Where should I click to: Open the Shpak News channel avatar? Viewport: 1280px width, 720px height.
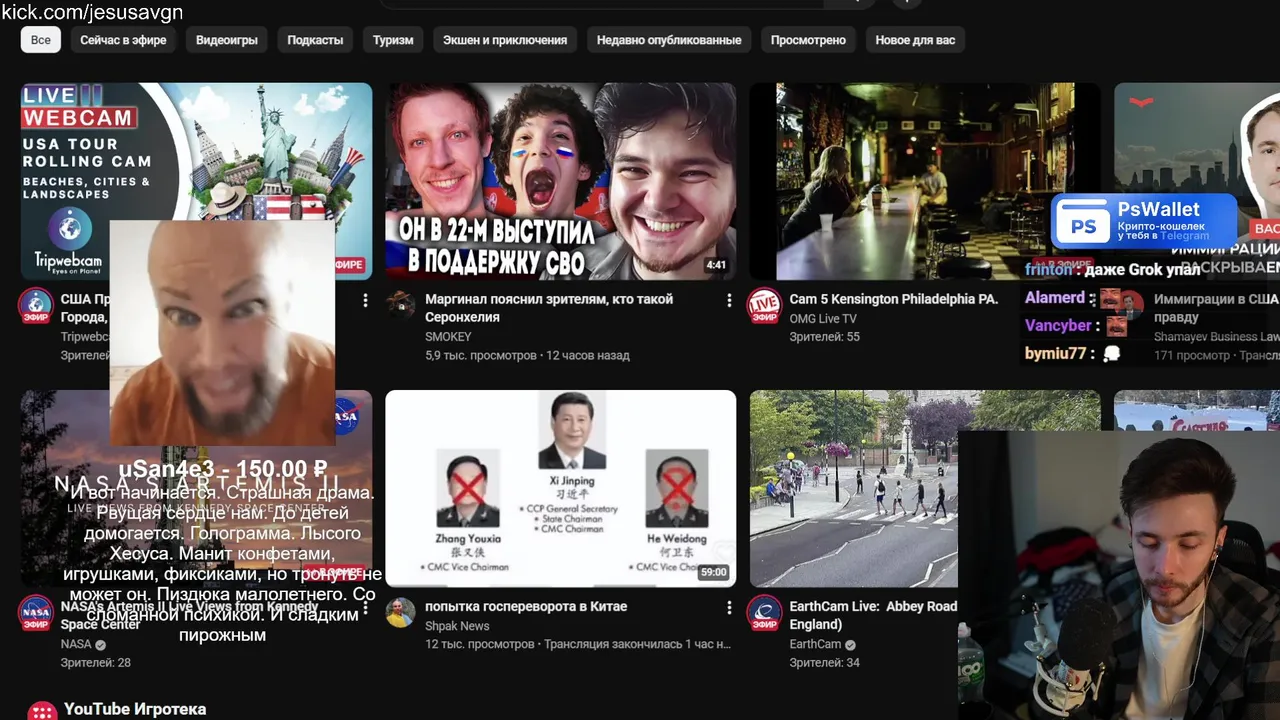(401, 613)
